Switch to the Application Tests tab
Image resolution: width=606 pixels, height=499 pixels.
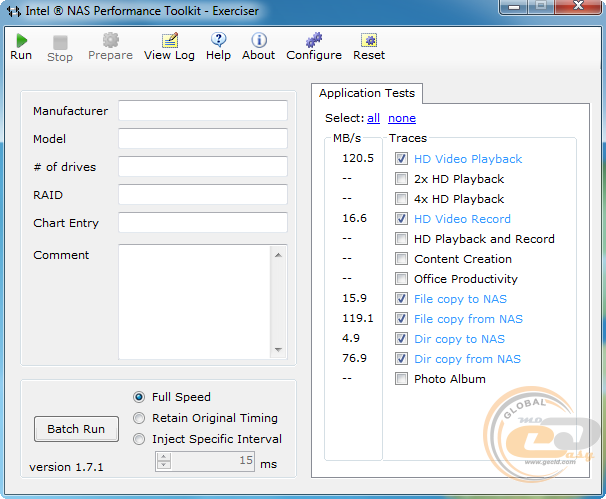(366, 93)
